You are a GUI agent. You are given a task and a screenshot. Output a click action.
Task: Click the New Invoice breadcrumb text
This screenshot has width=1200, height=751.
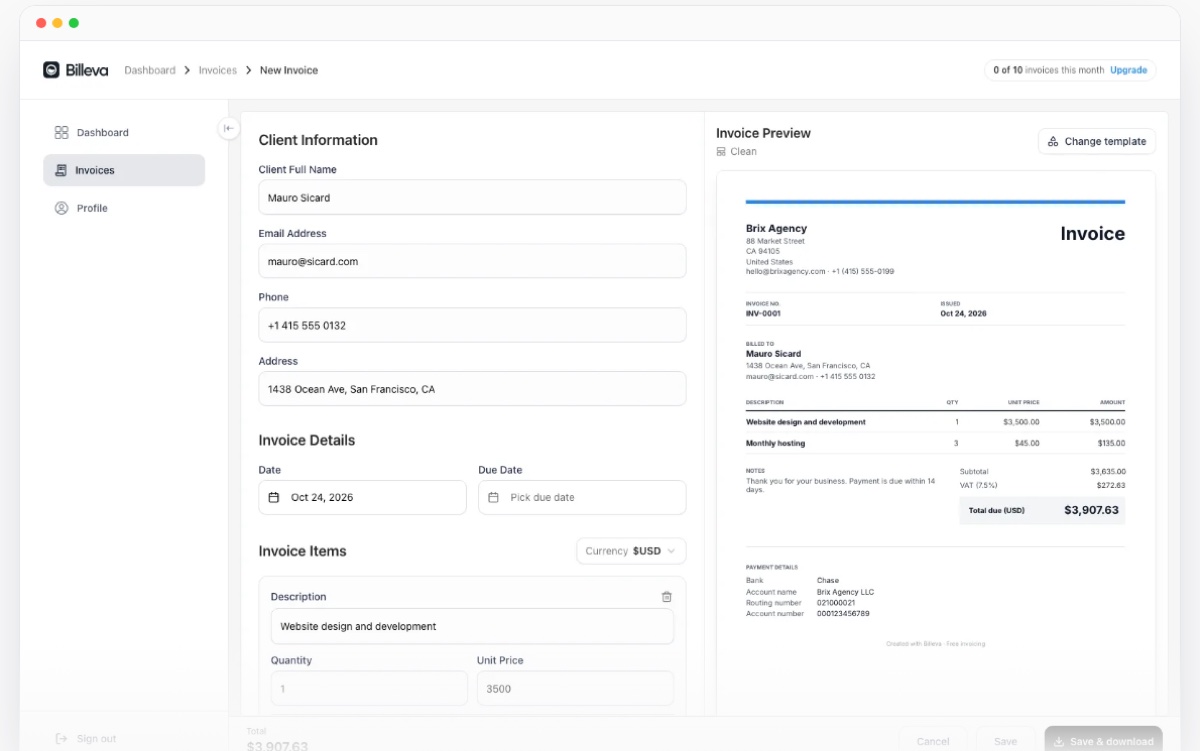point(289,70)
